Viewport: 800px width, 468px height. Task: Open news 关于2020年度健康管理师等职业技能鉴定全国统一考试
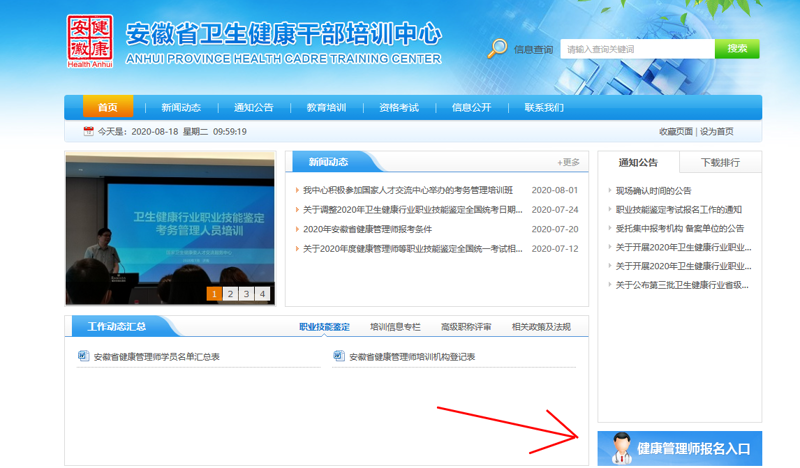pyautogui.click(x=412, y=249)
